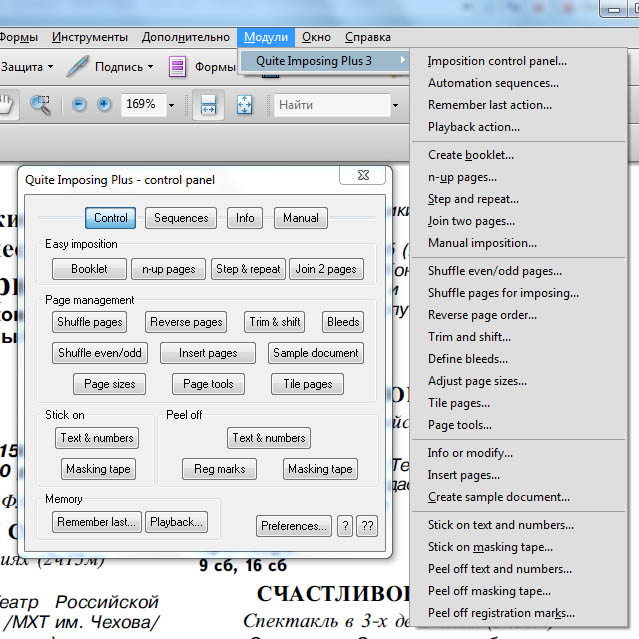Switch to the Info tab button
The width and height of the screenshot is (639, 639).
tap(245, 218)
